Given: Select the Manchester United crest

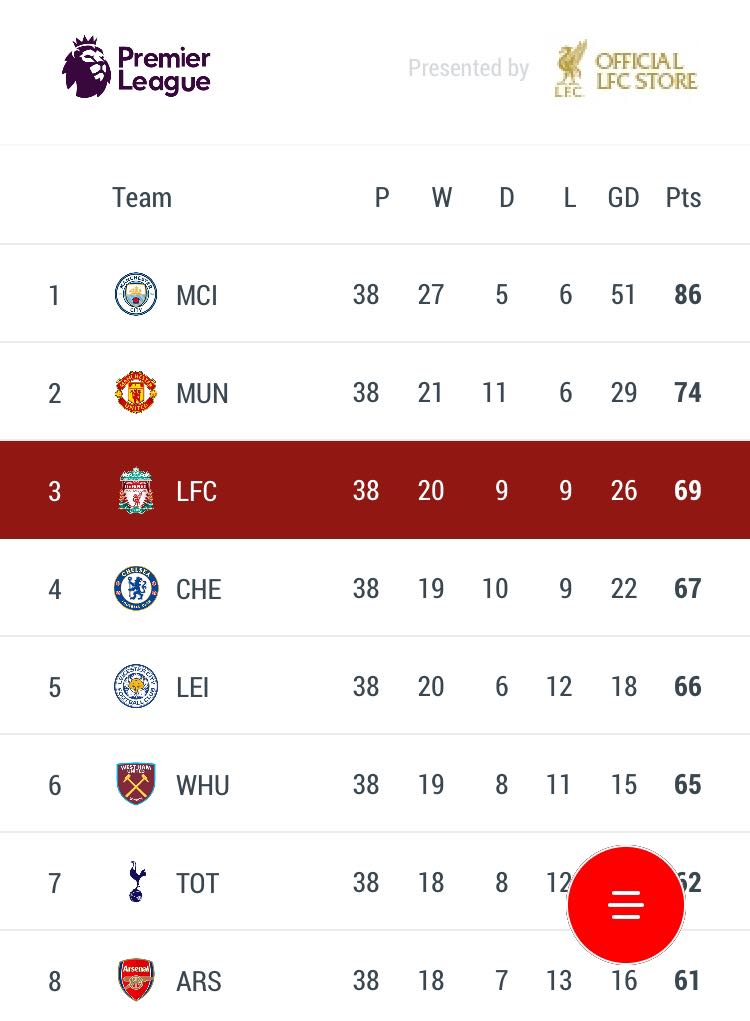Looking at the screenshot, I should (136, 392).
